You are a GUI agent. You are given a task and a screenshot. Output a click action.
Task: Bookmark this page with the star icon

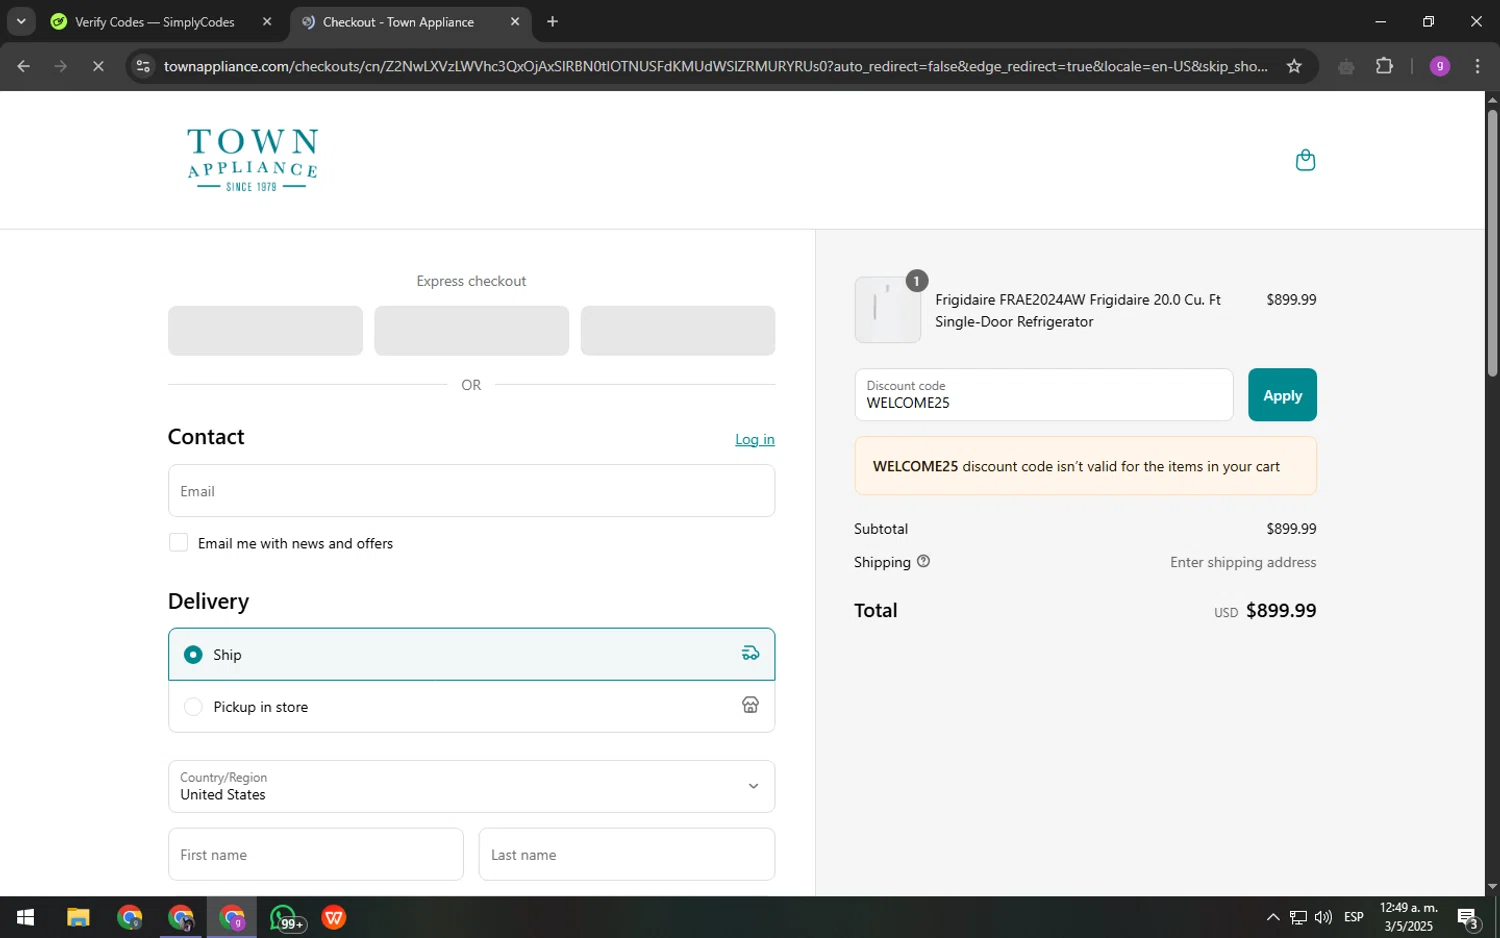[x=1294, y=66]
